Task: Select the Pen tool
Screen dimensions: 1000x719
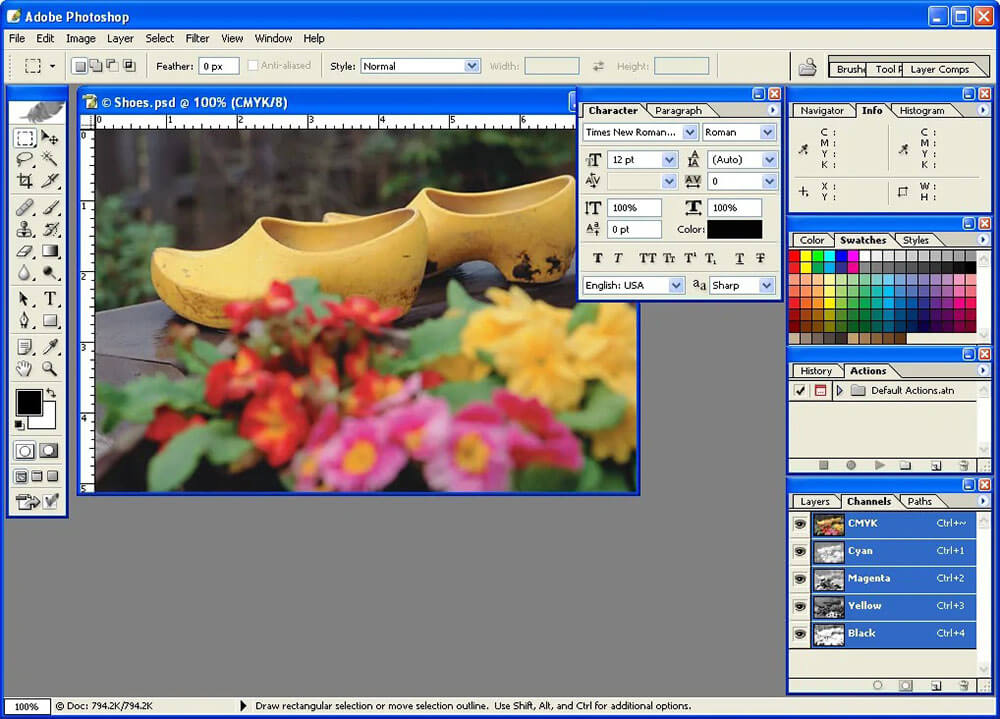Action: 25,320
